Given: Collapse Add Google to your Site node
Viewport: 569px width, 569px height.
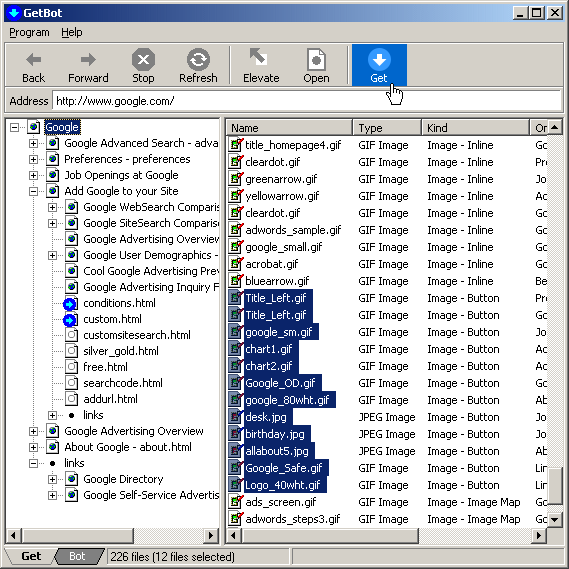Looking at the screenshot, I should [33, 191].
